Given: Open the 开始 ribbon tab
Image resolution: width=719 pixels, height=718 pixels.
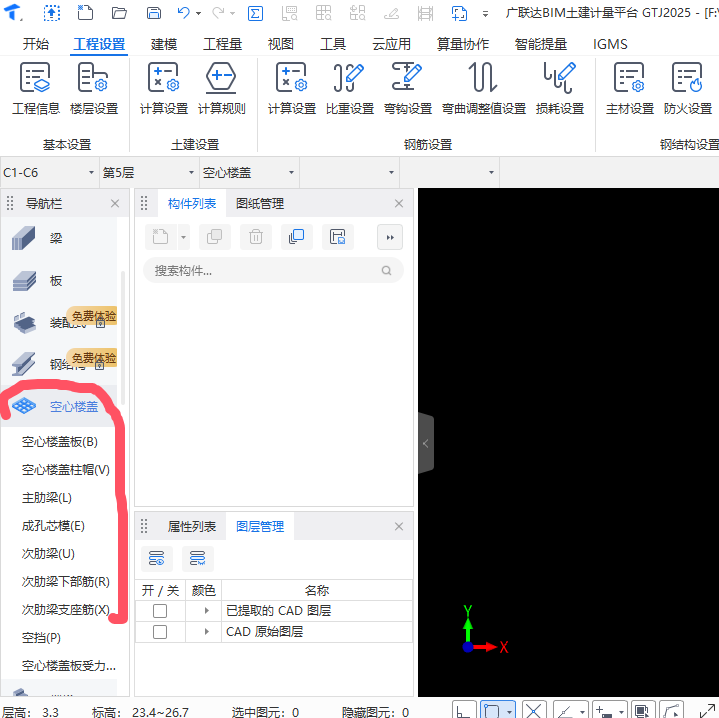Looking at the screenshot, I should pyautogui.click(x=35, y=44).
